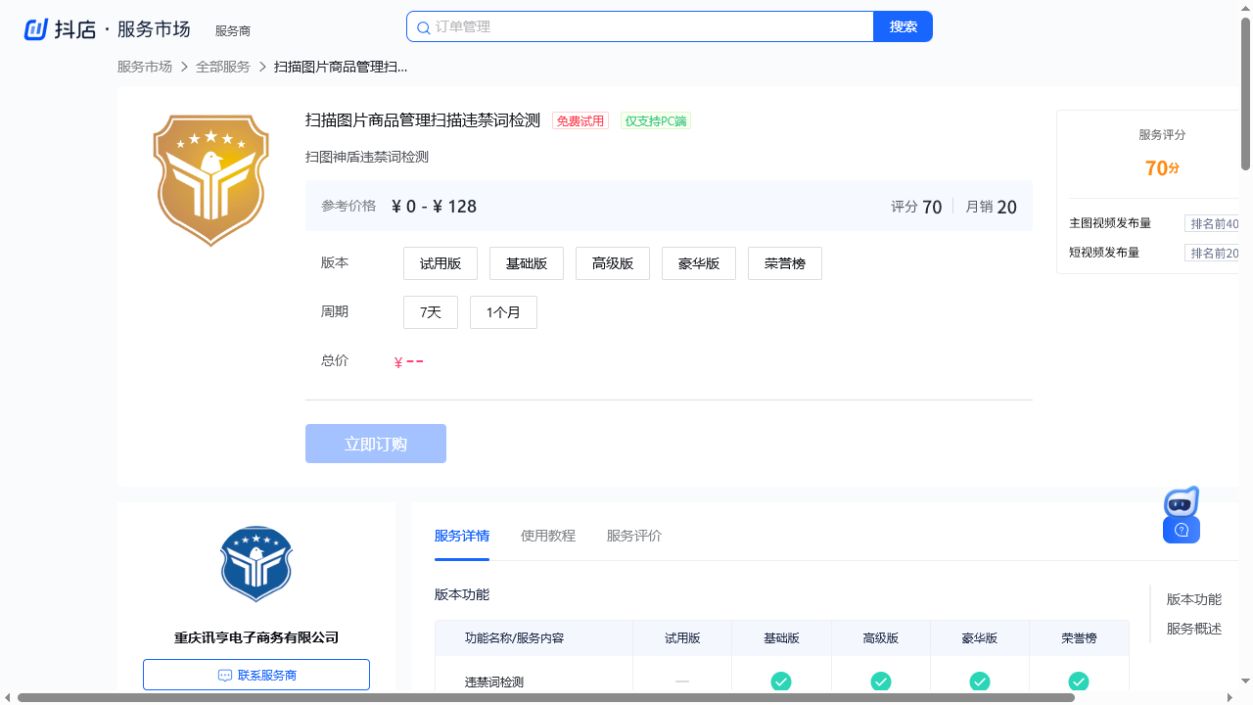
Task: Click the horizontal scrollbar thumb
Action: pyautogui.click(x=546, y=698)
